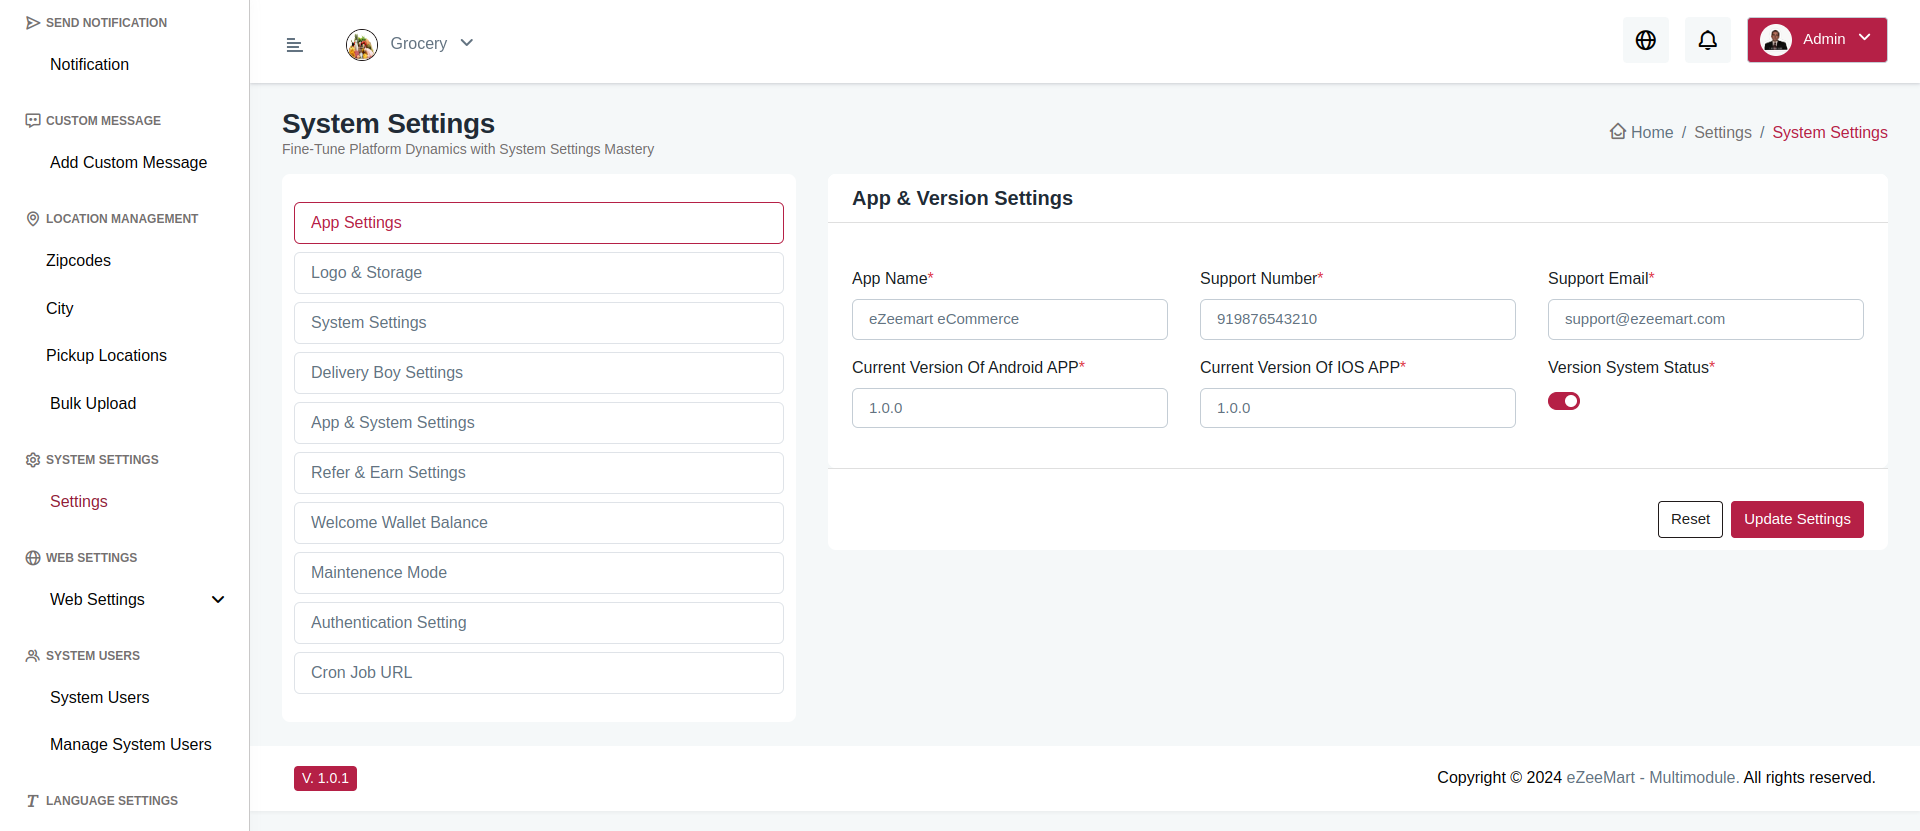Expand the Web Settings submenu chevron
This screenshot has width=1920, height=831.
point(218,600)
